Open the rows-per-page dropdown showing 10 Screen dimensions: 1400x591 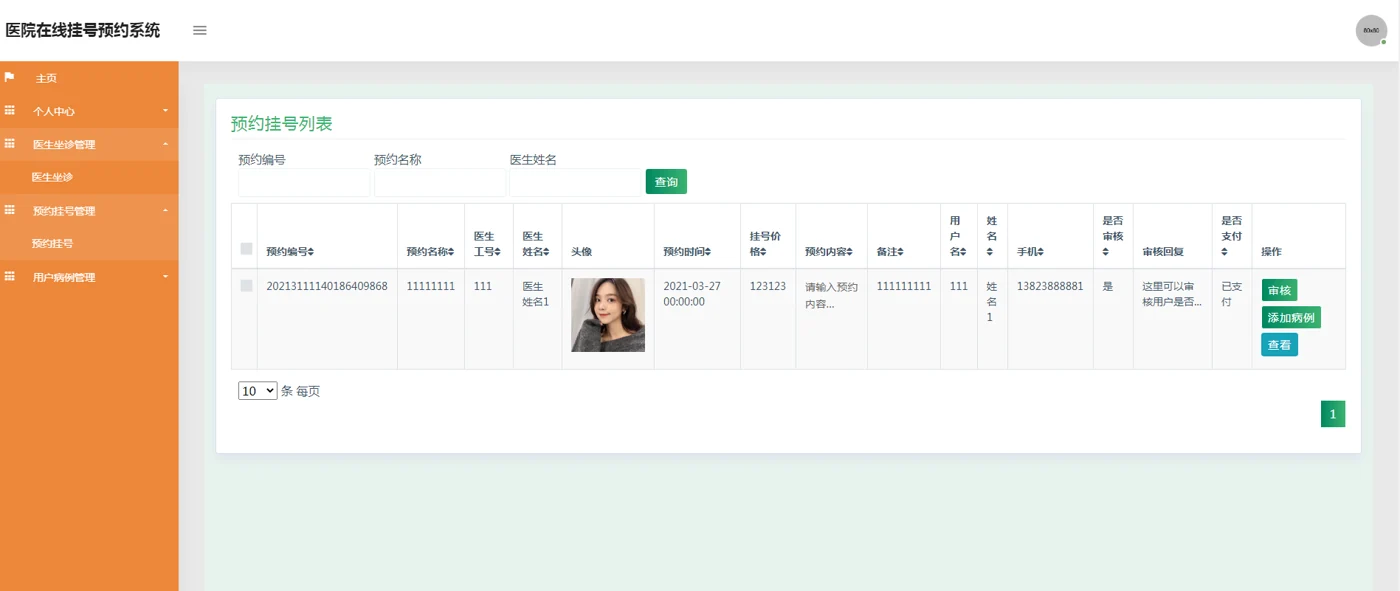[258, 391]
